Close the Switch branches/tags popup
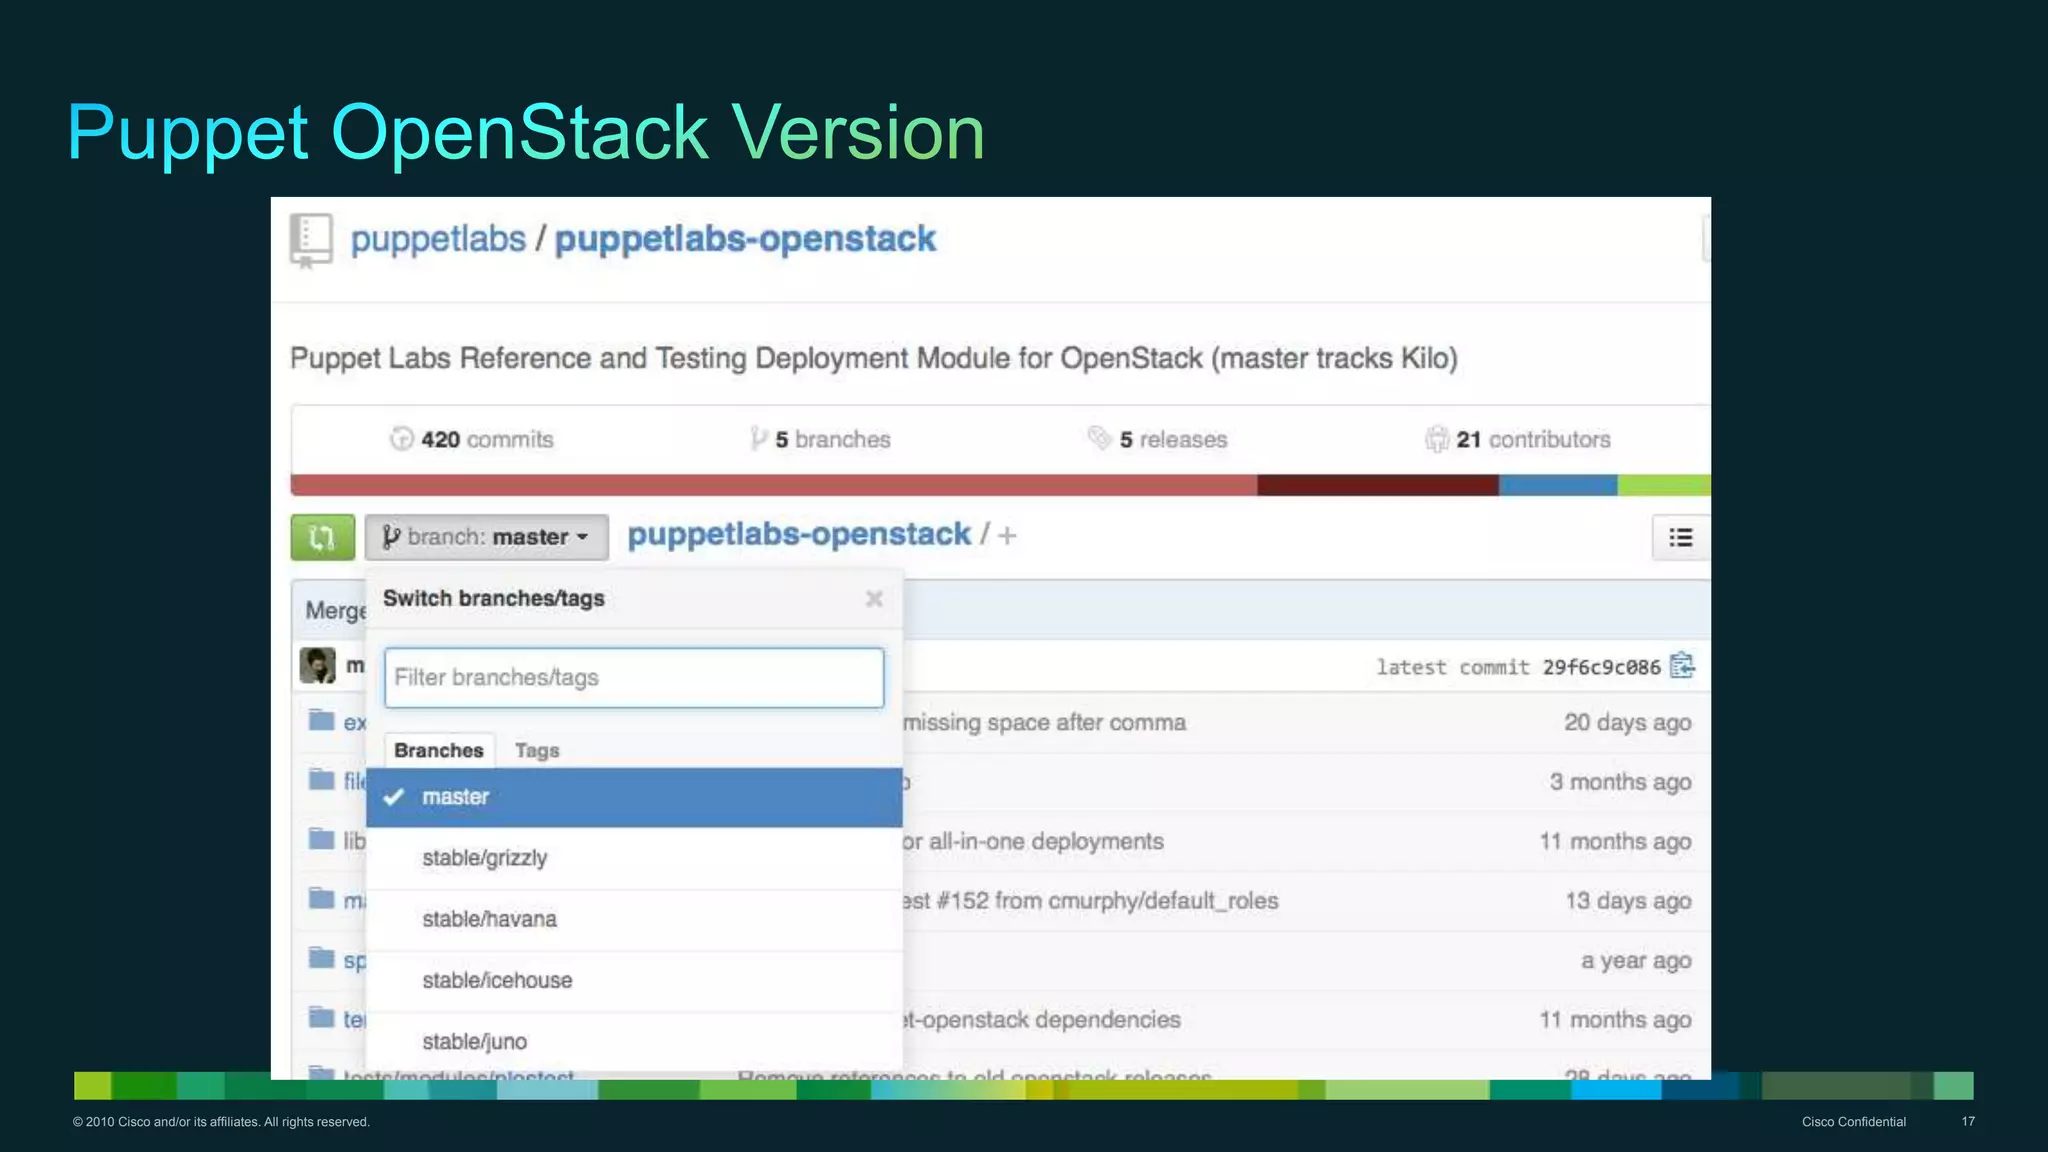The image size is (2048, 1152). tap(874, 598)
